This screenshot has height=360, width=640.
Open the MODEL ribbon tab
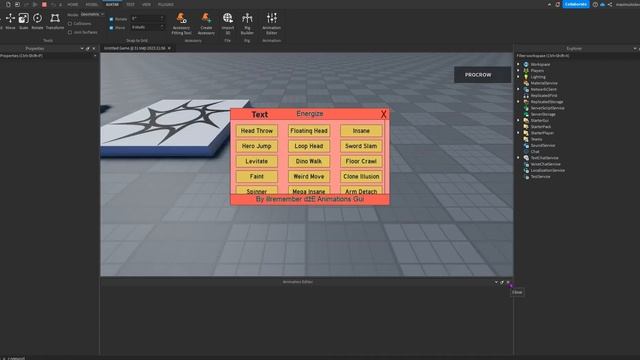(x=91, y=4)
